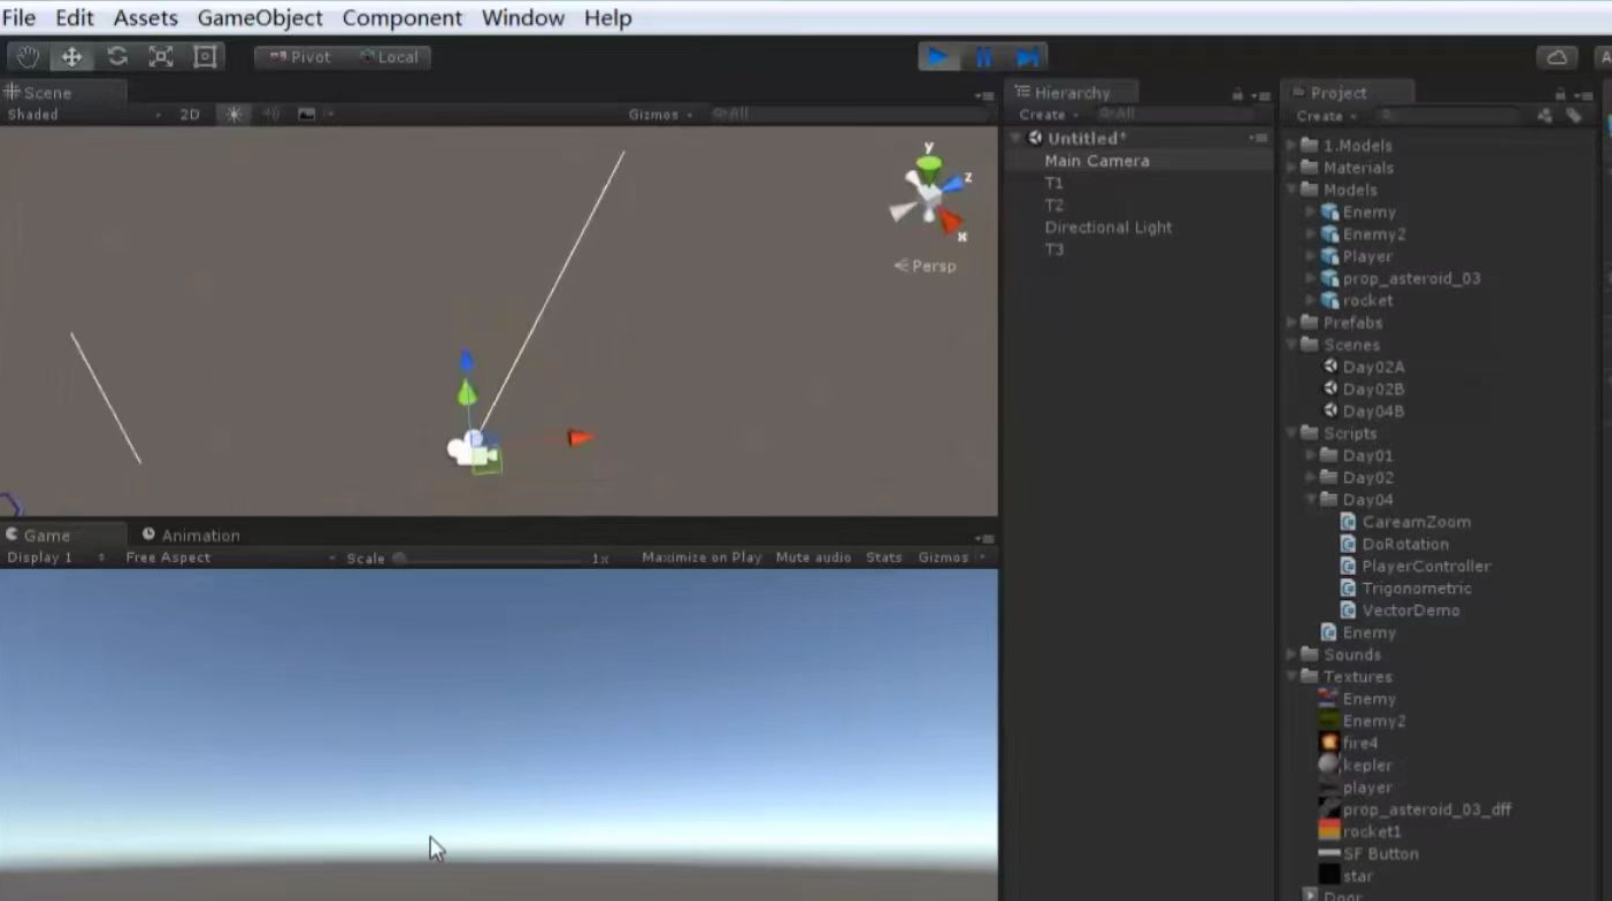Open the GameObject menu
Image resolution: width=1612 pixels, height=901 pixels.
[260, 18]
